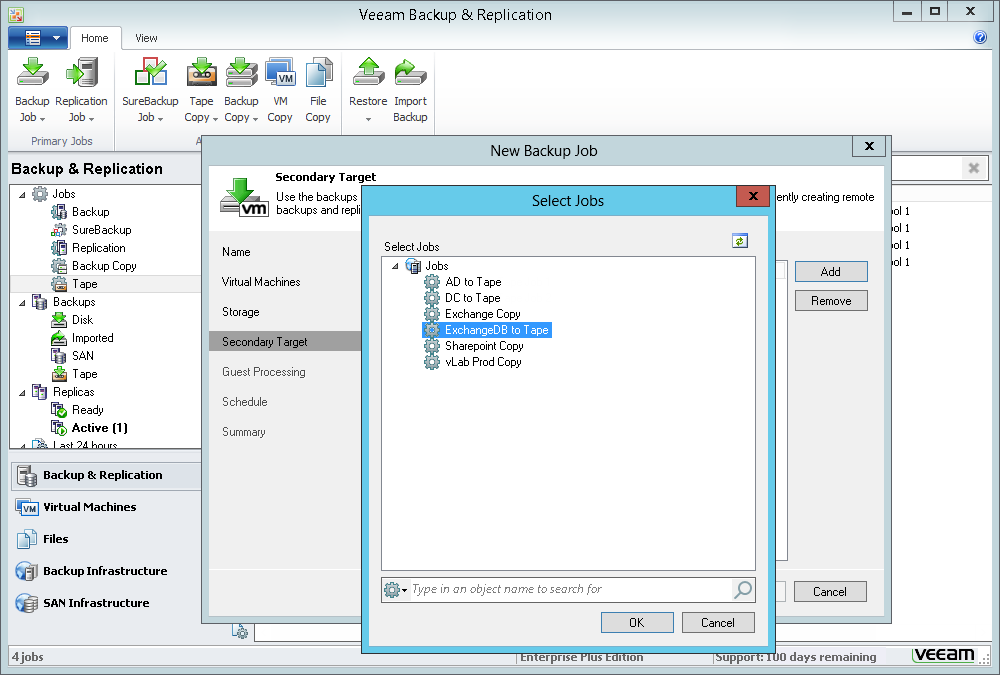Select Backup Copy under Jobs in tree
Screen dimensions: 1000x675
point(94,266)
